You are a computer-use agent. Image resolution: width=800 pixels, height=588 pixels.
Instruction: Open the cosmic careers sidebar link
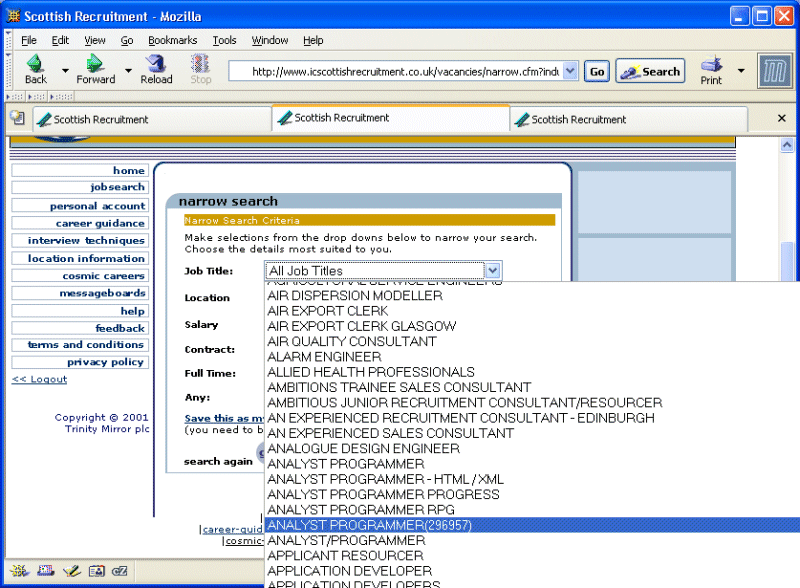[x=80, y=276]
